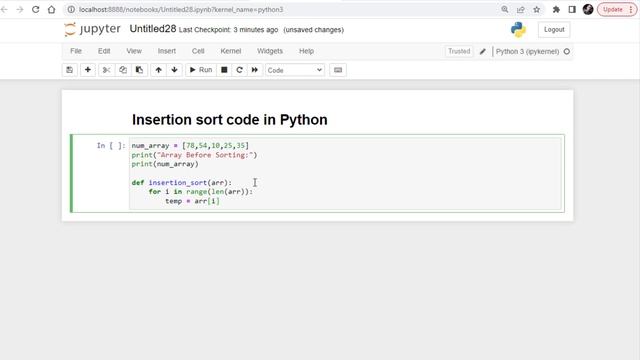This screenshot has width=640, height=360.
Task: Click the Trusted notebook indicator
Action: [x=459, y=51]
